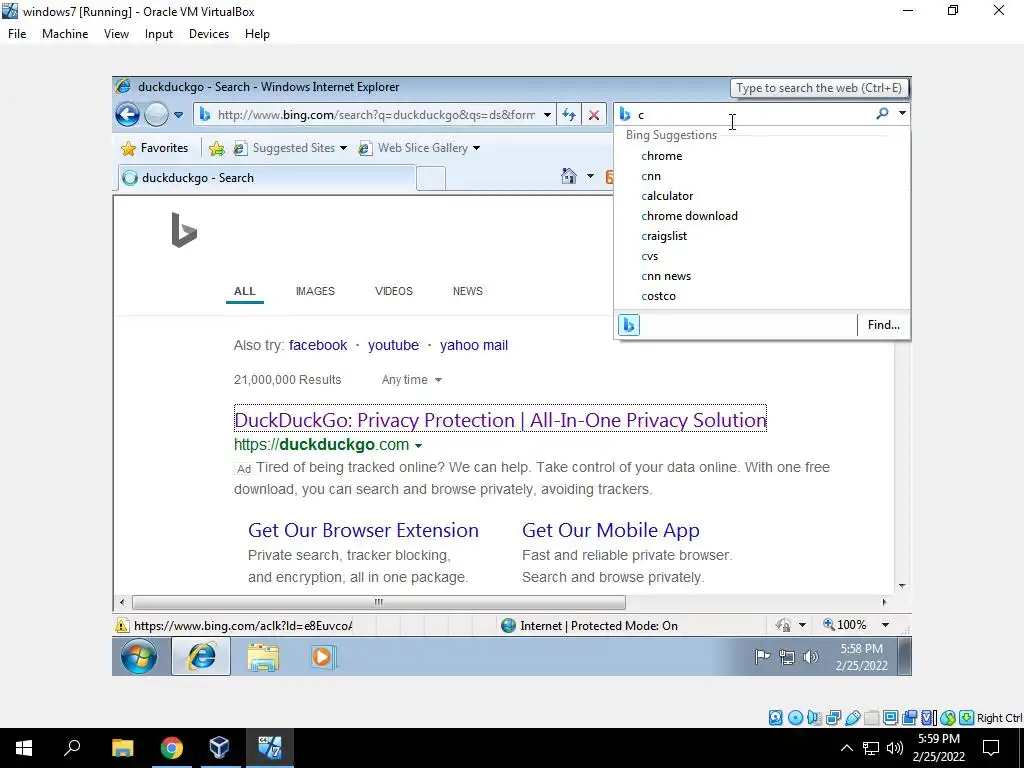Click the Action Center flag in the Windows 7 tray
The height and width of the screenshot is (768, 1024).
click(763, 657)
